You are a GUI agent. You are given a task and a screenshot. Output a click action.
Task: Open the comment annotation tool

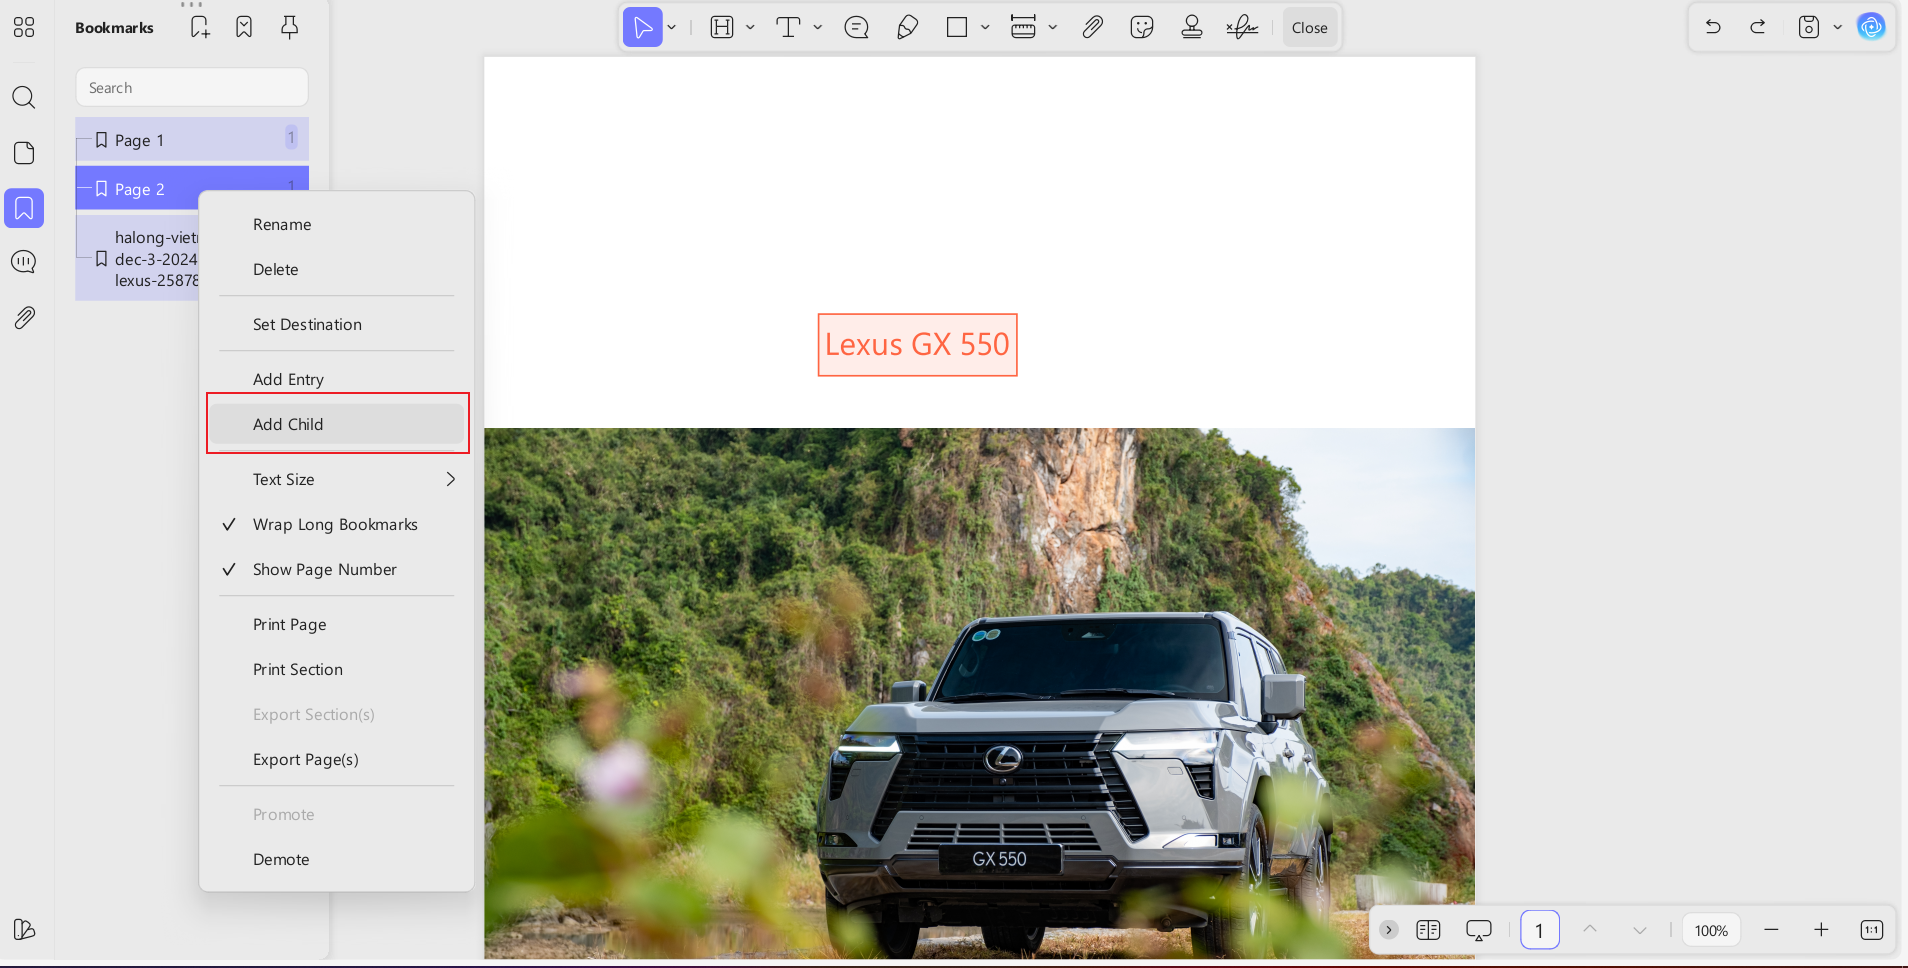(x=855, y=27)
